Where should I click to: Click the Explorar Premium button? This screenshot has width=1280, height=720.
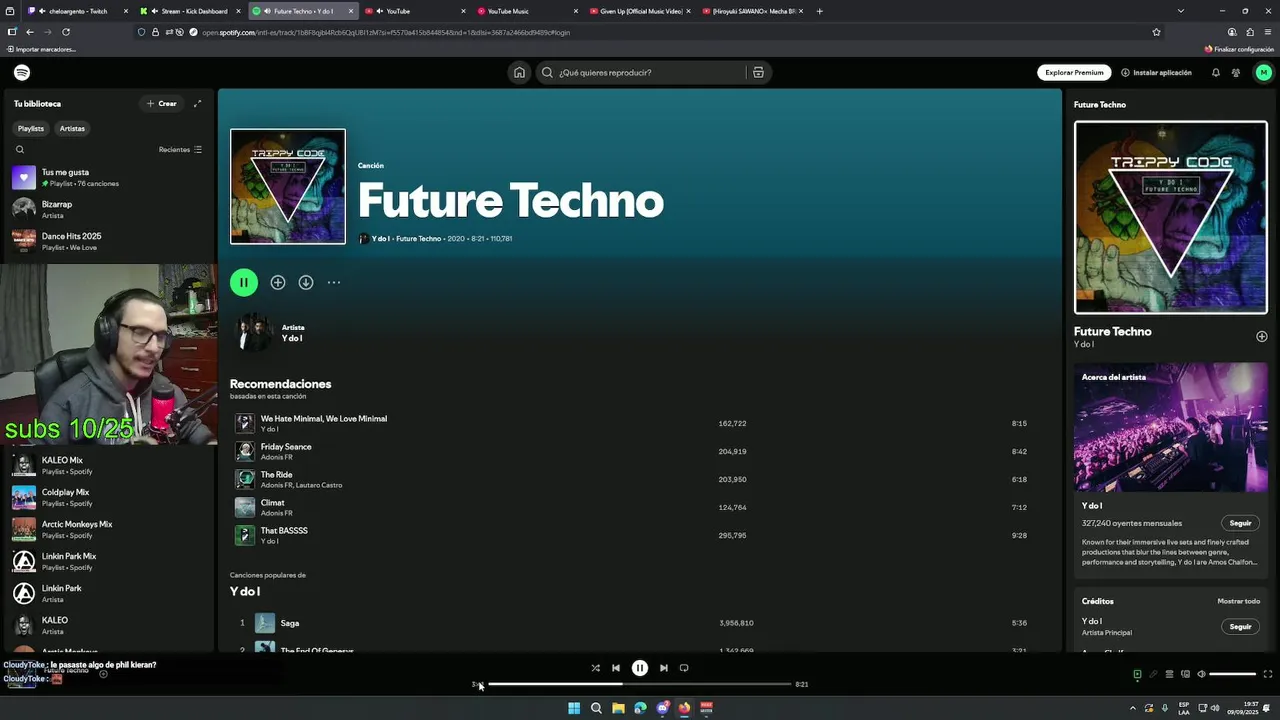pyautogui.click(x=1074, y=72)
